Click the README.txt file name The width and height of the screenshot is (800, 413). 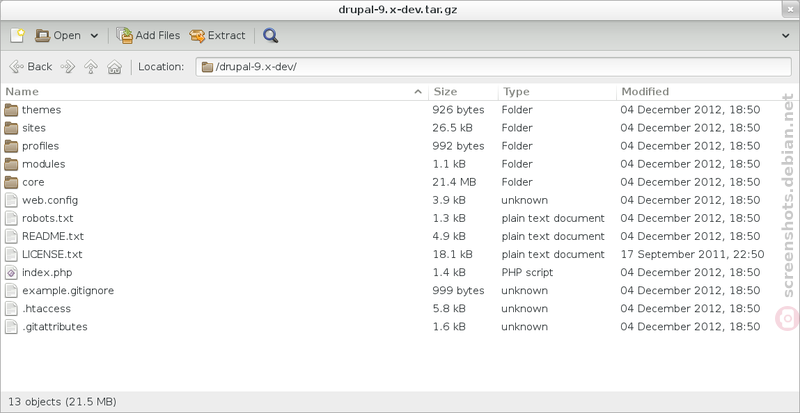53,236
